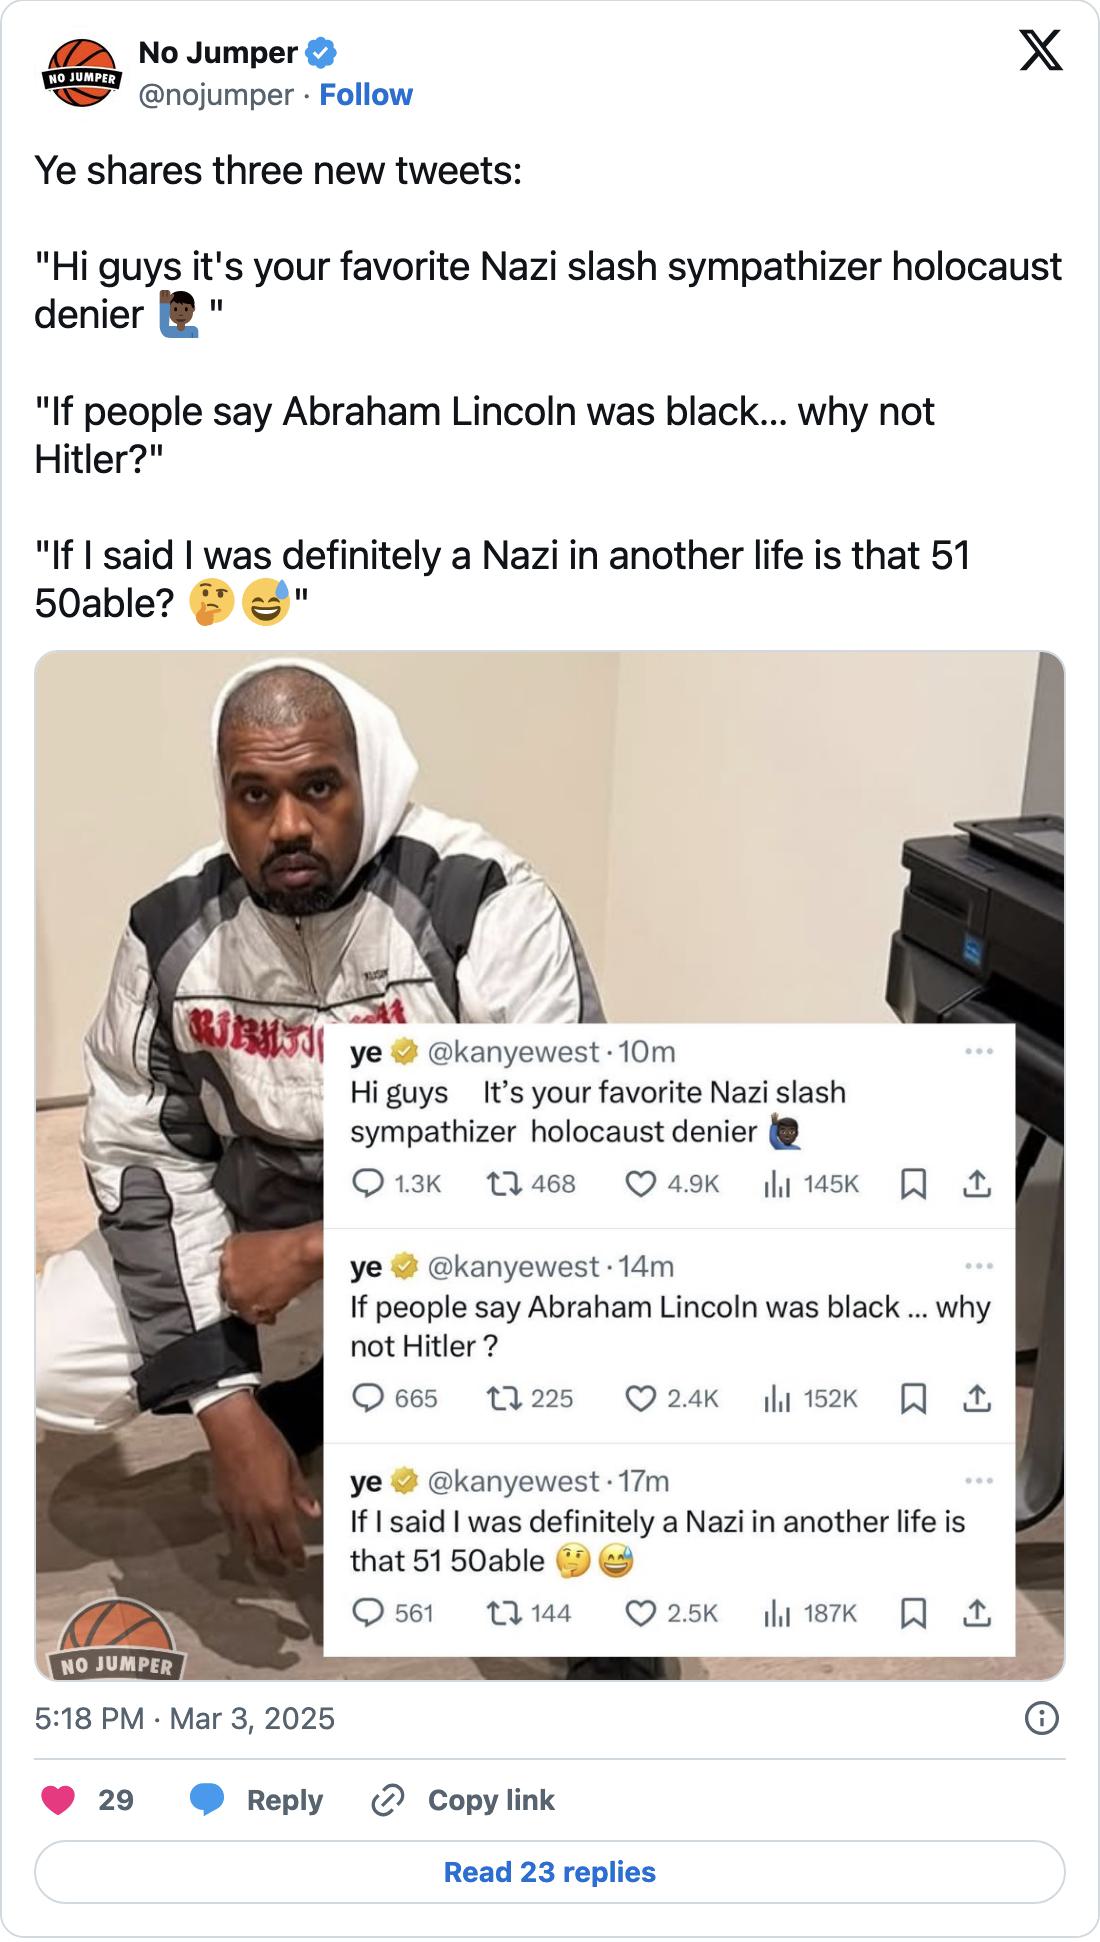Open three-dot menu on 10m tweet
The height and width of the screenshot is (1942, 1100).
[979, 1051]
